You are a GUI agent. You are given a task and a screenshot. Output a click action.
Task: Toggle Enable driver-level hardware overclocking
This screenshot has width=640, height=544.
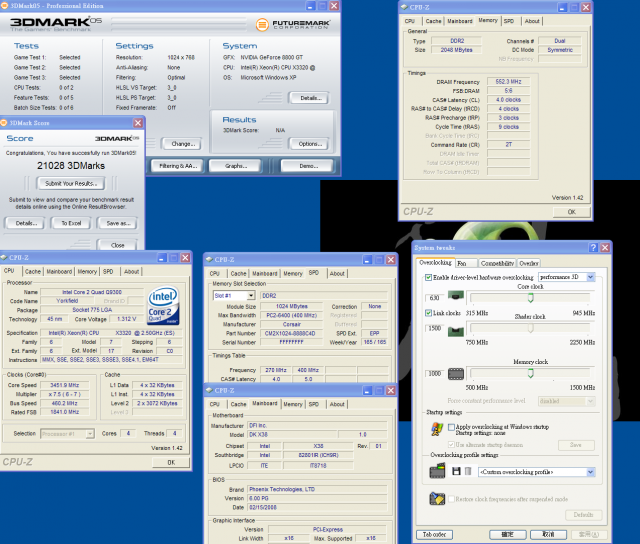[428, 277]
